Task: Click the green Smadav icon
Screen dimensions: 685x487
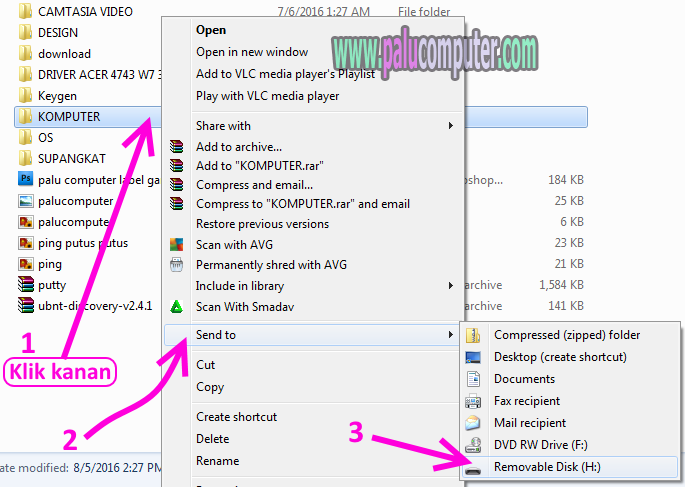Action: tap(176, 307)
